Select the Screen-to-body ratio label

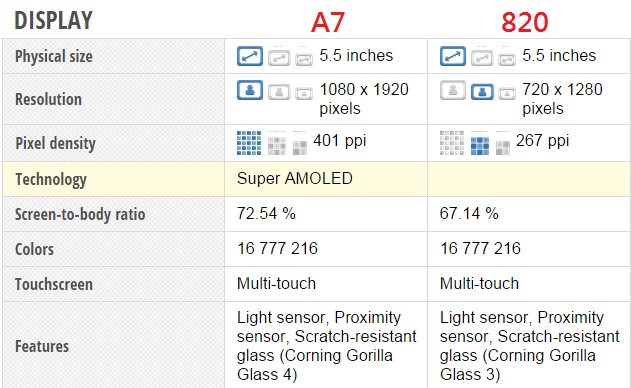coord(80,214)
